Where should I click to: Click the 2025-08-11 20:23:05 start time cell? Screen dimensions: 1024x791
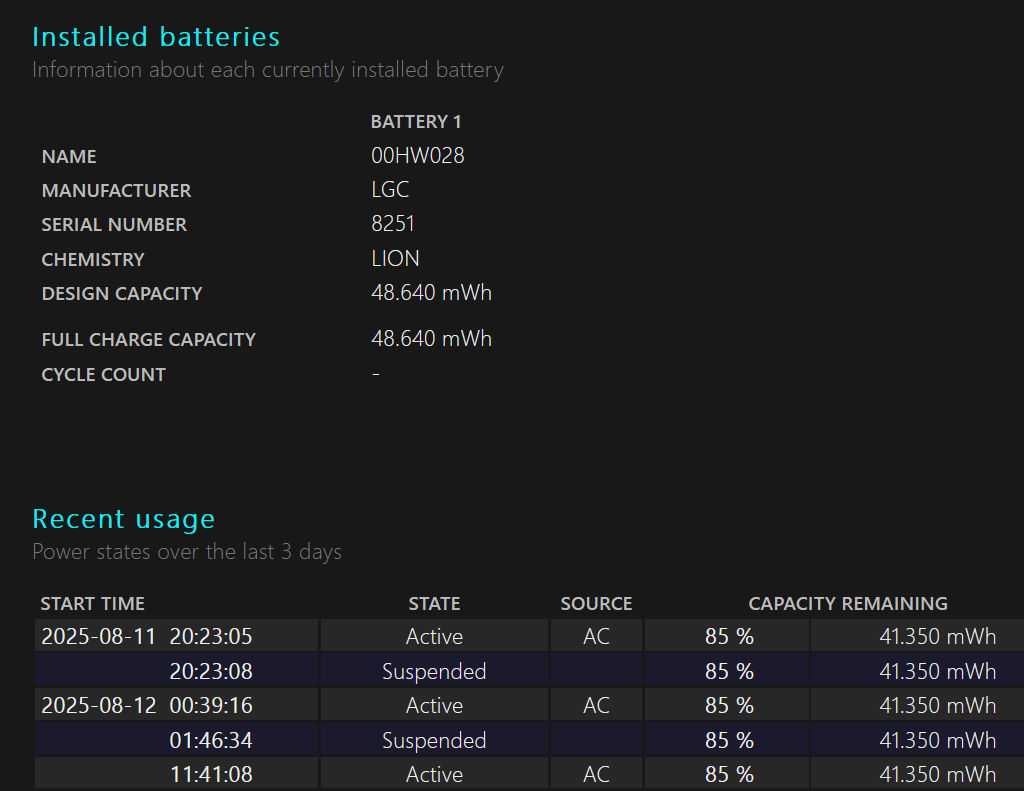pyautogui.click(x=147, y=637)
